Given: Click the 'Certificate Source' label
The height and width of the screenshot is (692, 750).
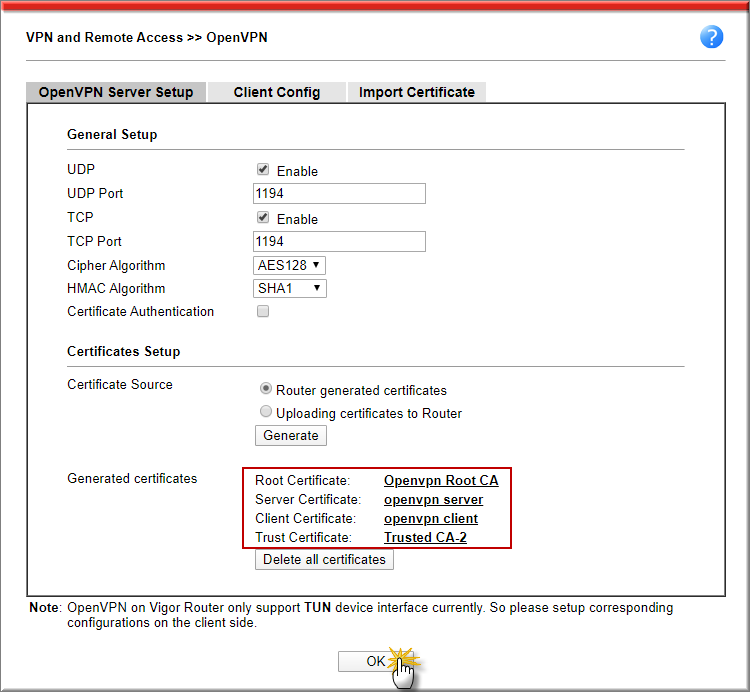Looking at the screenshot, I should coord(120,384).
